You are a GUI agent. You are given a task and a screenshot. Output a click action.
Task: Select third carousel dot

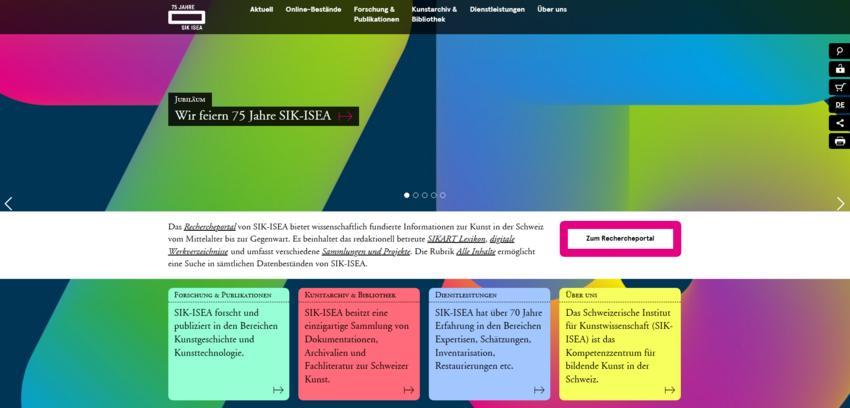(x=424, y=195)
